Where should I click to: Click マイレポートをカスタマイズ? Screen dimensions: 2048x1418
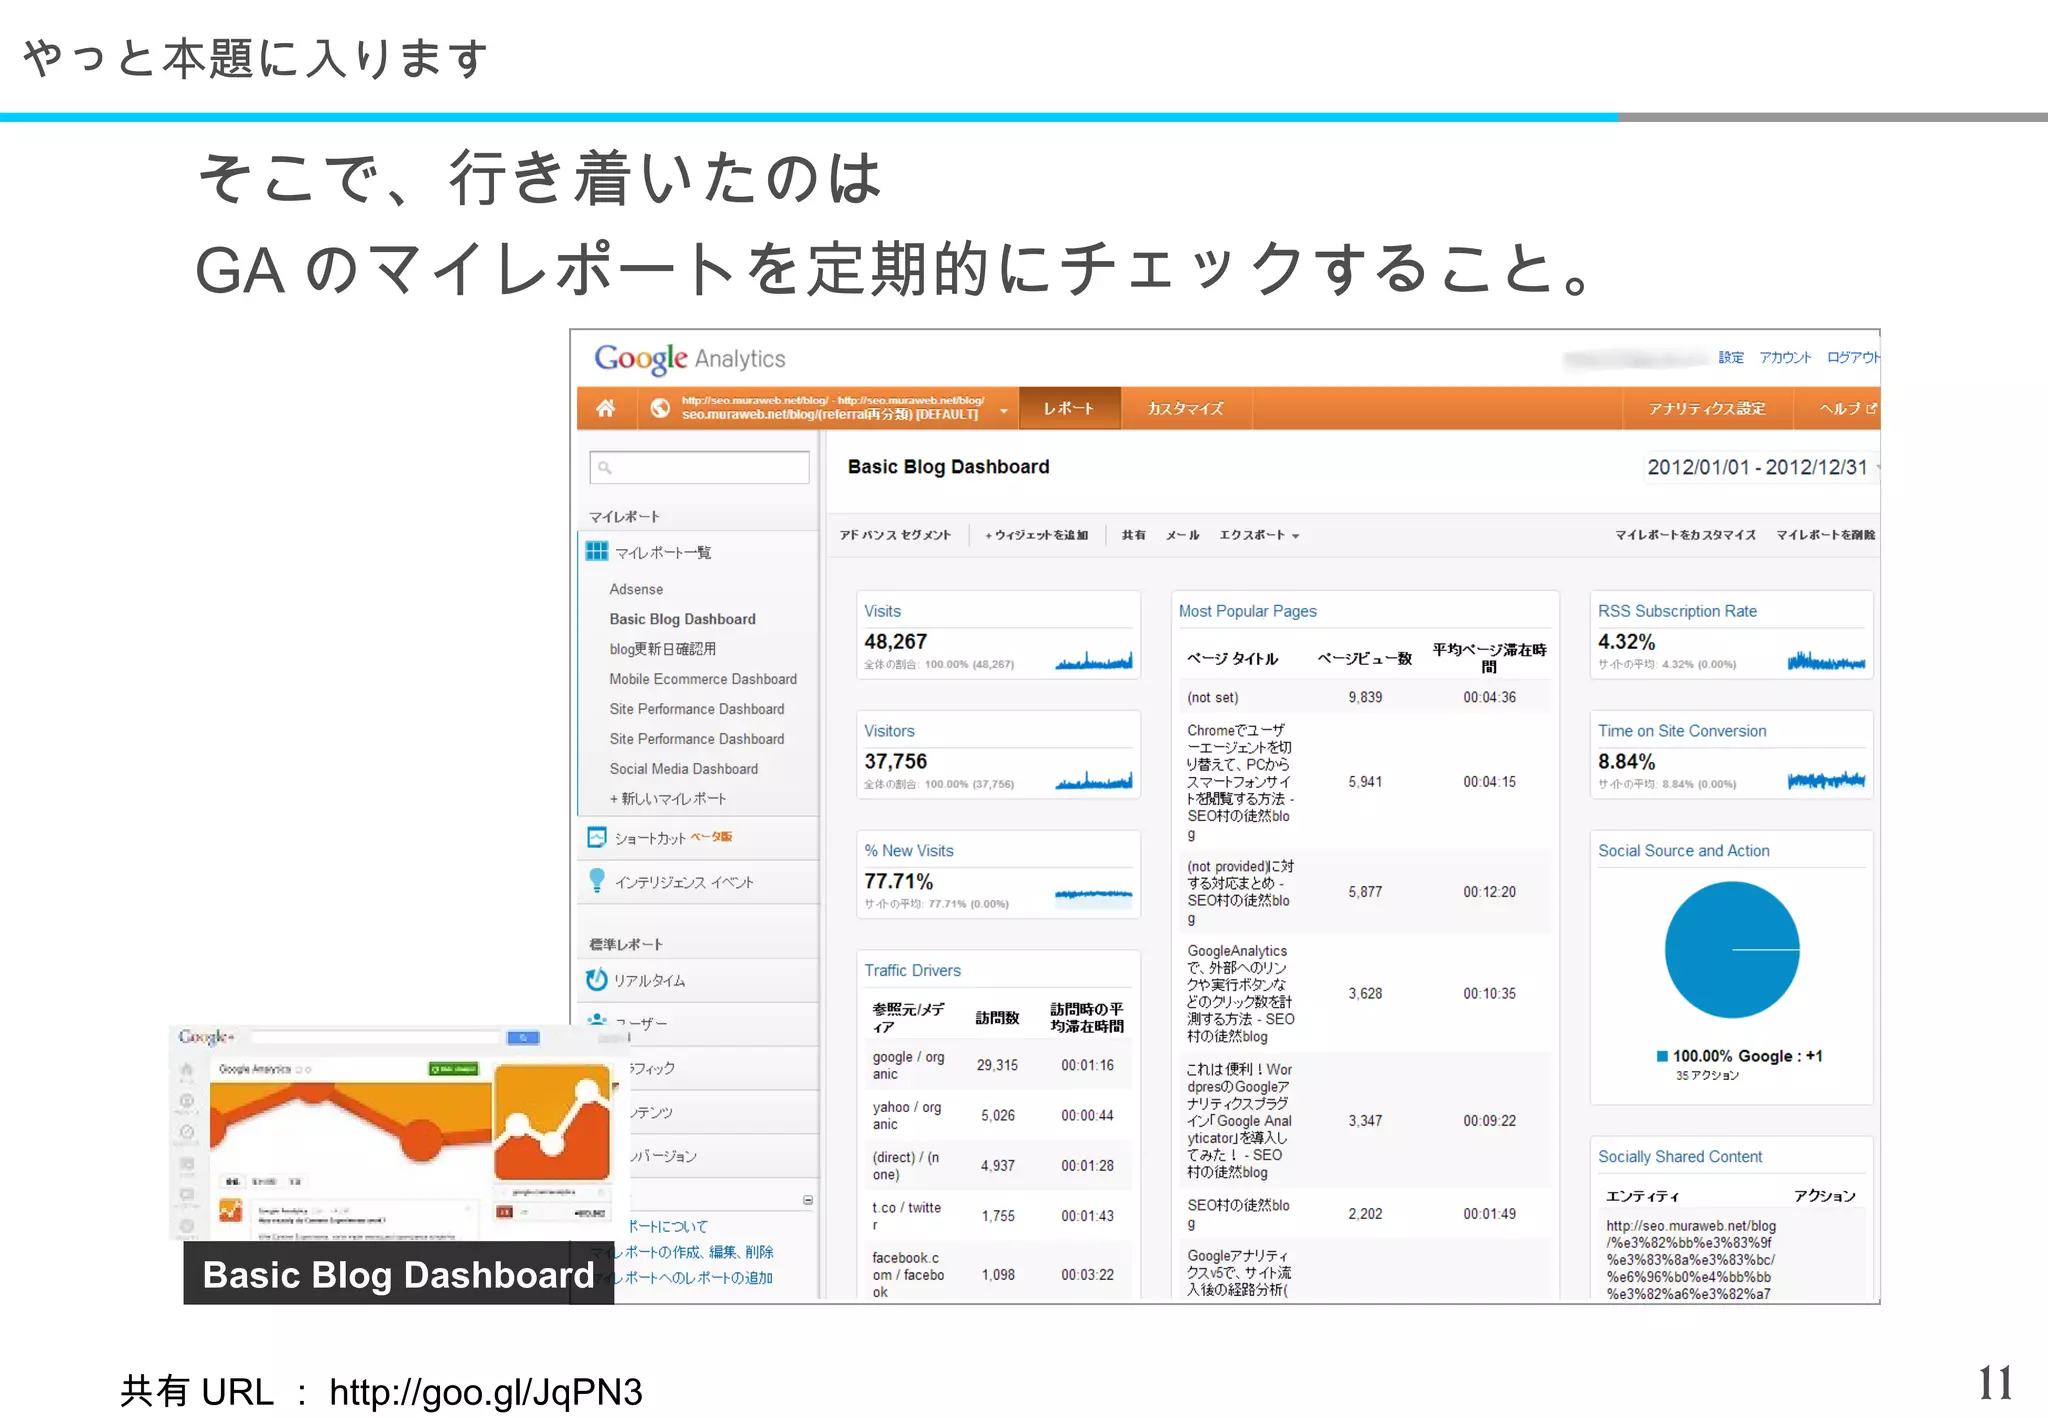[x=1685, y=535]
